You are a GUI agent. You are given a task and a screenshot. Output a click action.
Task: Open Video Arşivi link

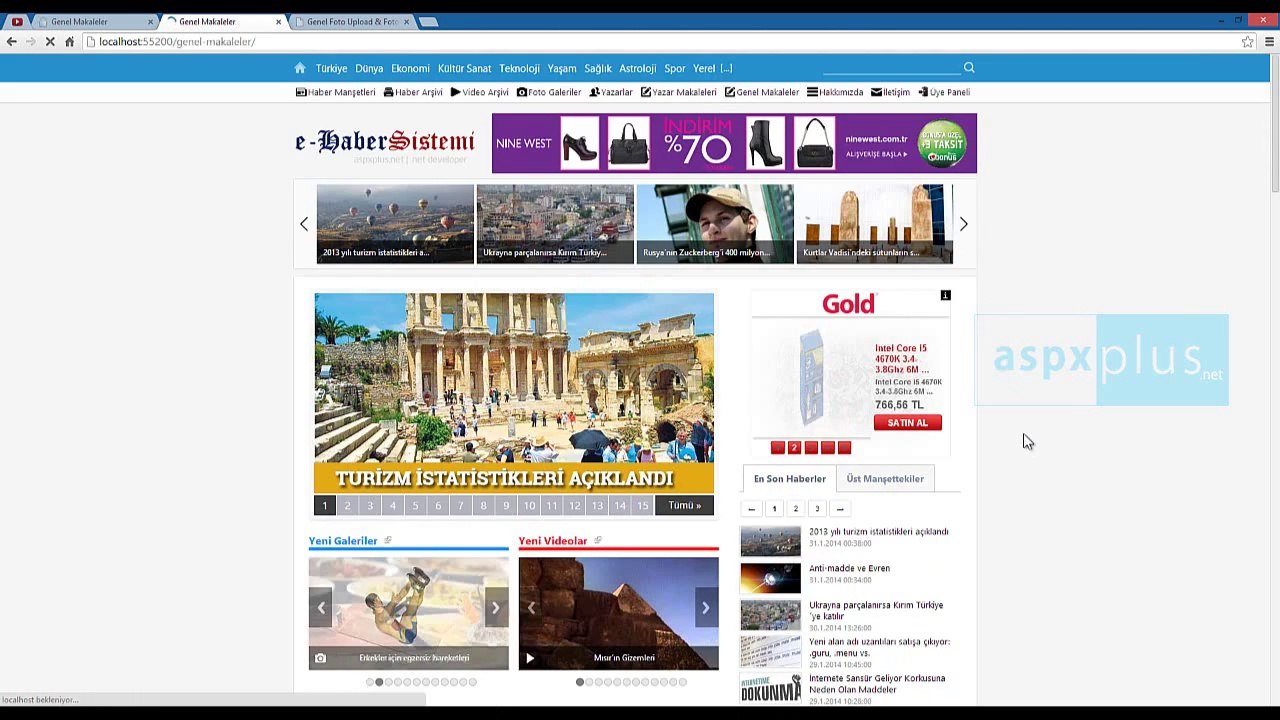[x=480, y=92]
